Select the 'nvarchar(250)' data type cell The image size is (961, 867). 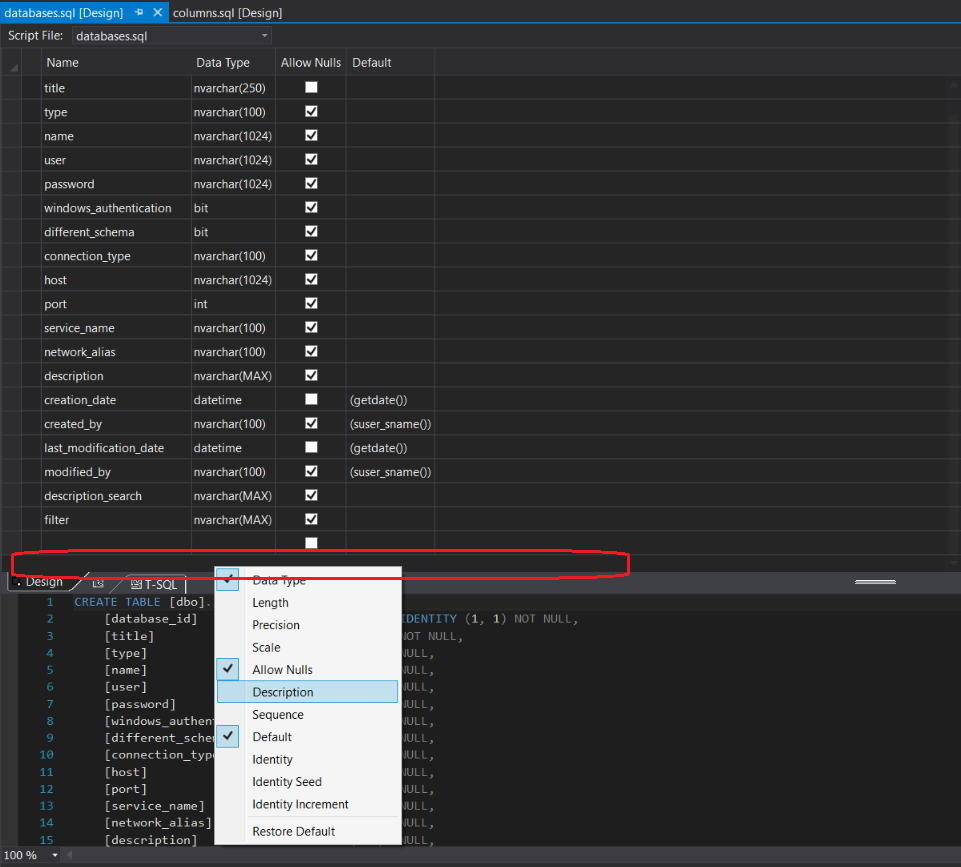click(234, 88)
